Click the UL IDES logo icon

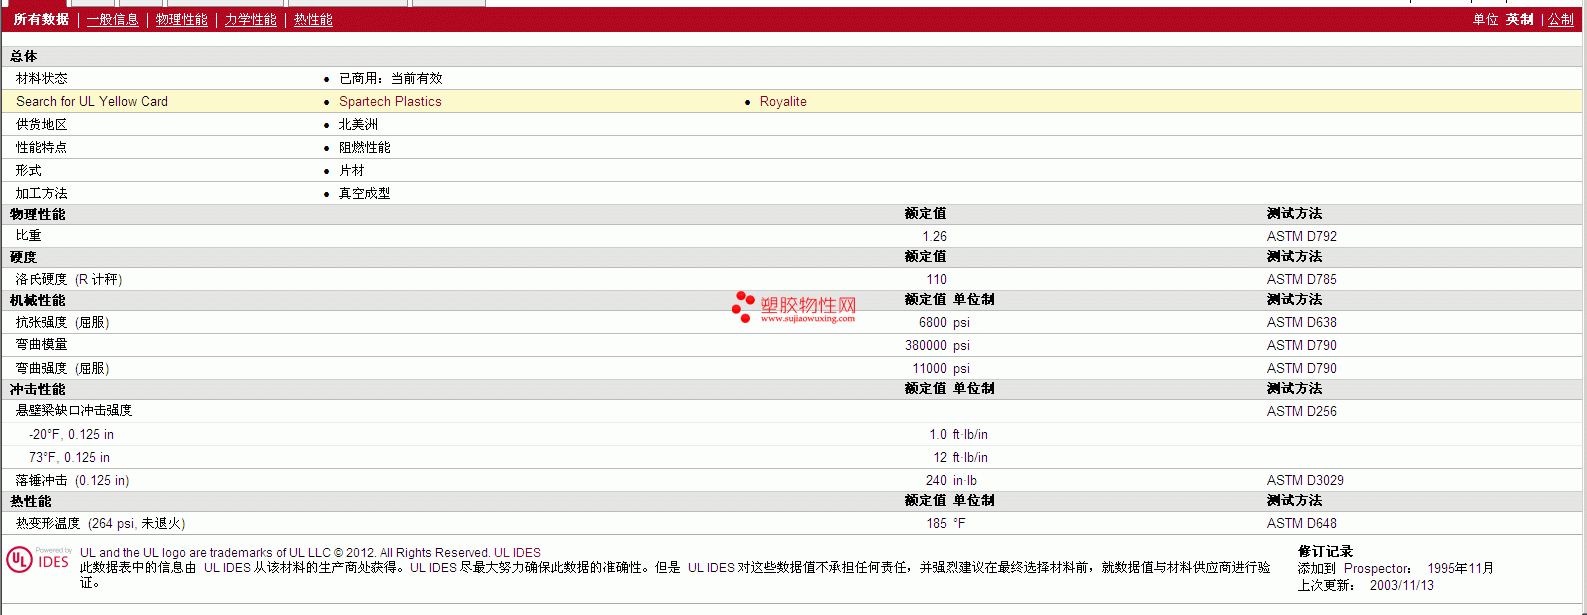pyautogui.click(x=38, y=559)
